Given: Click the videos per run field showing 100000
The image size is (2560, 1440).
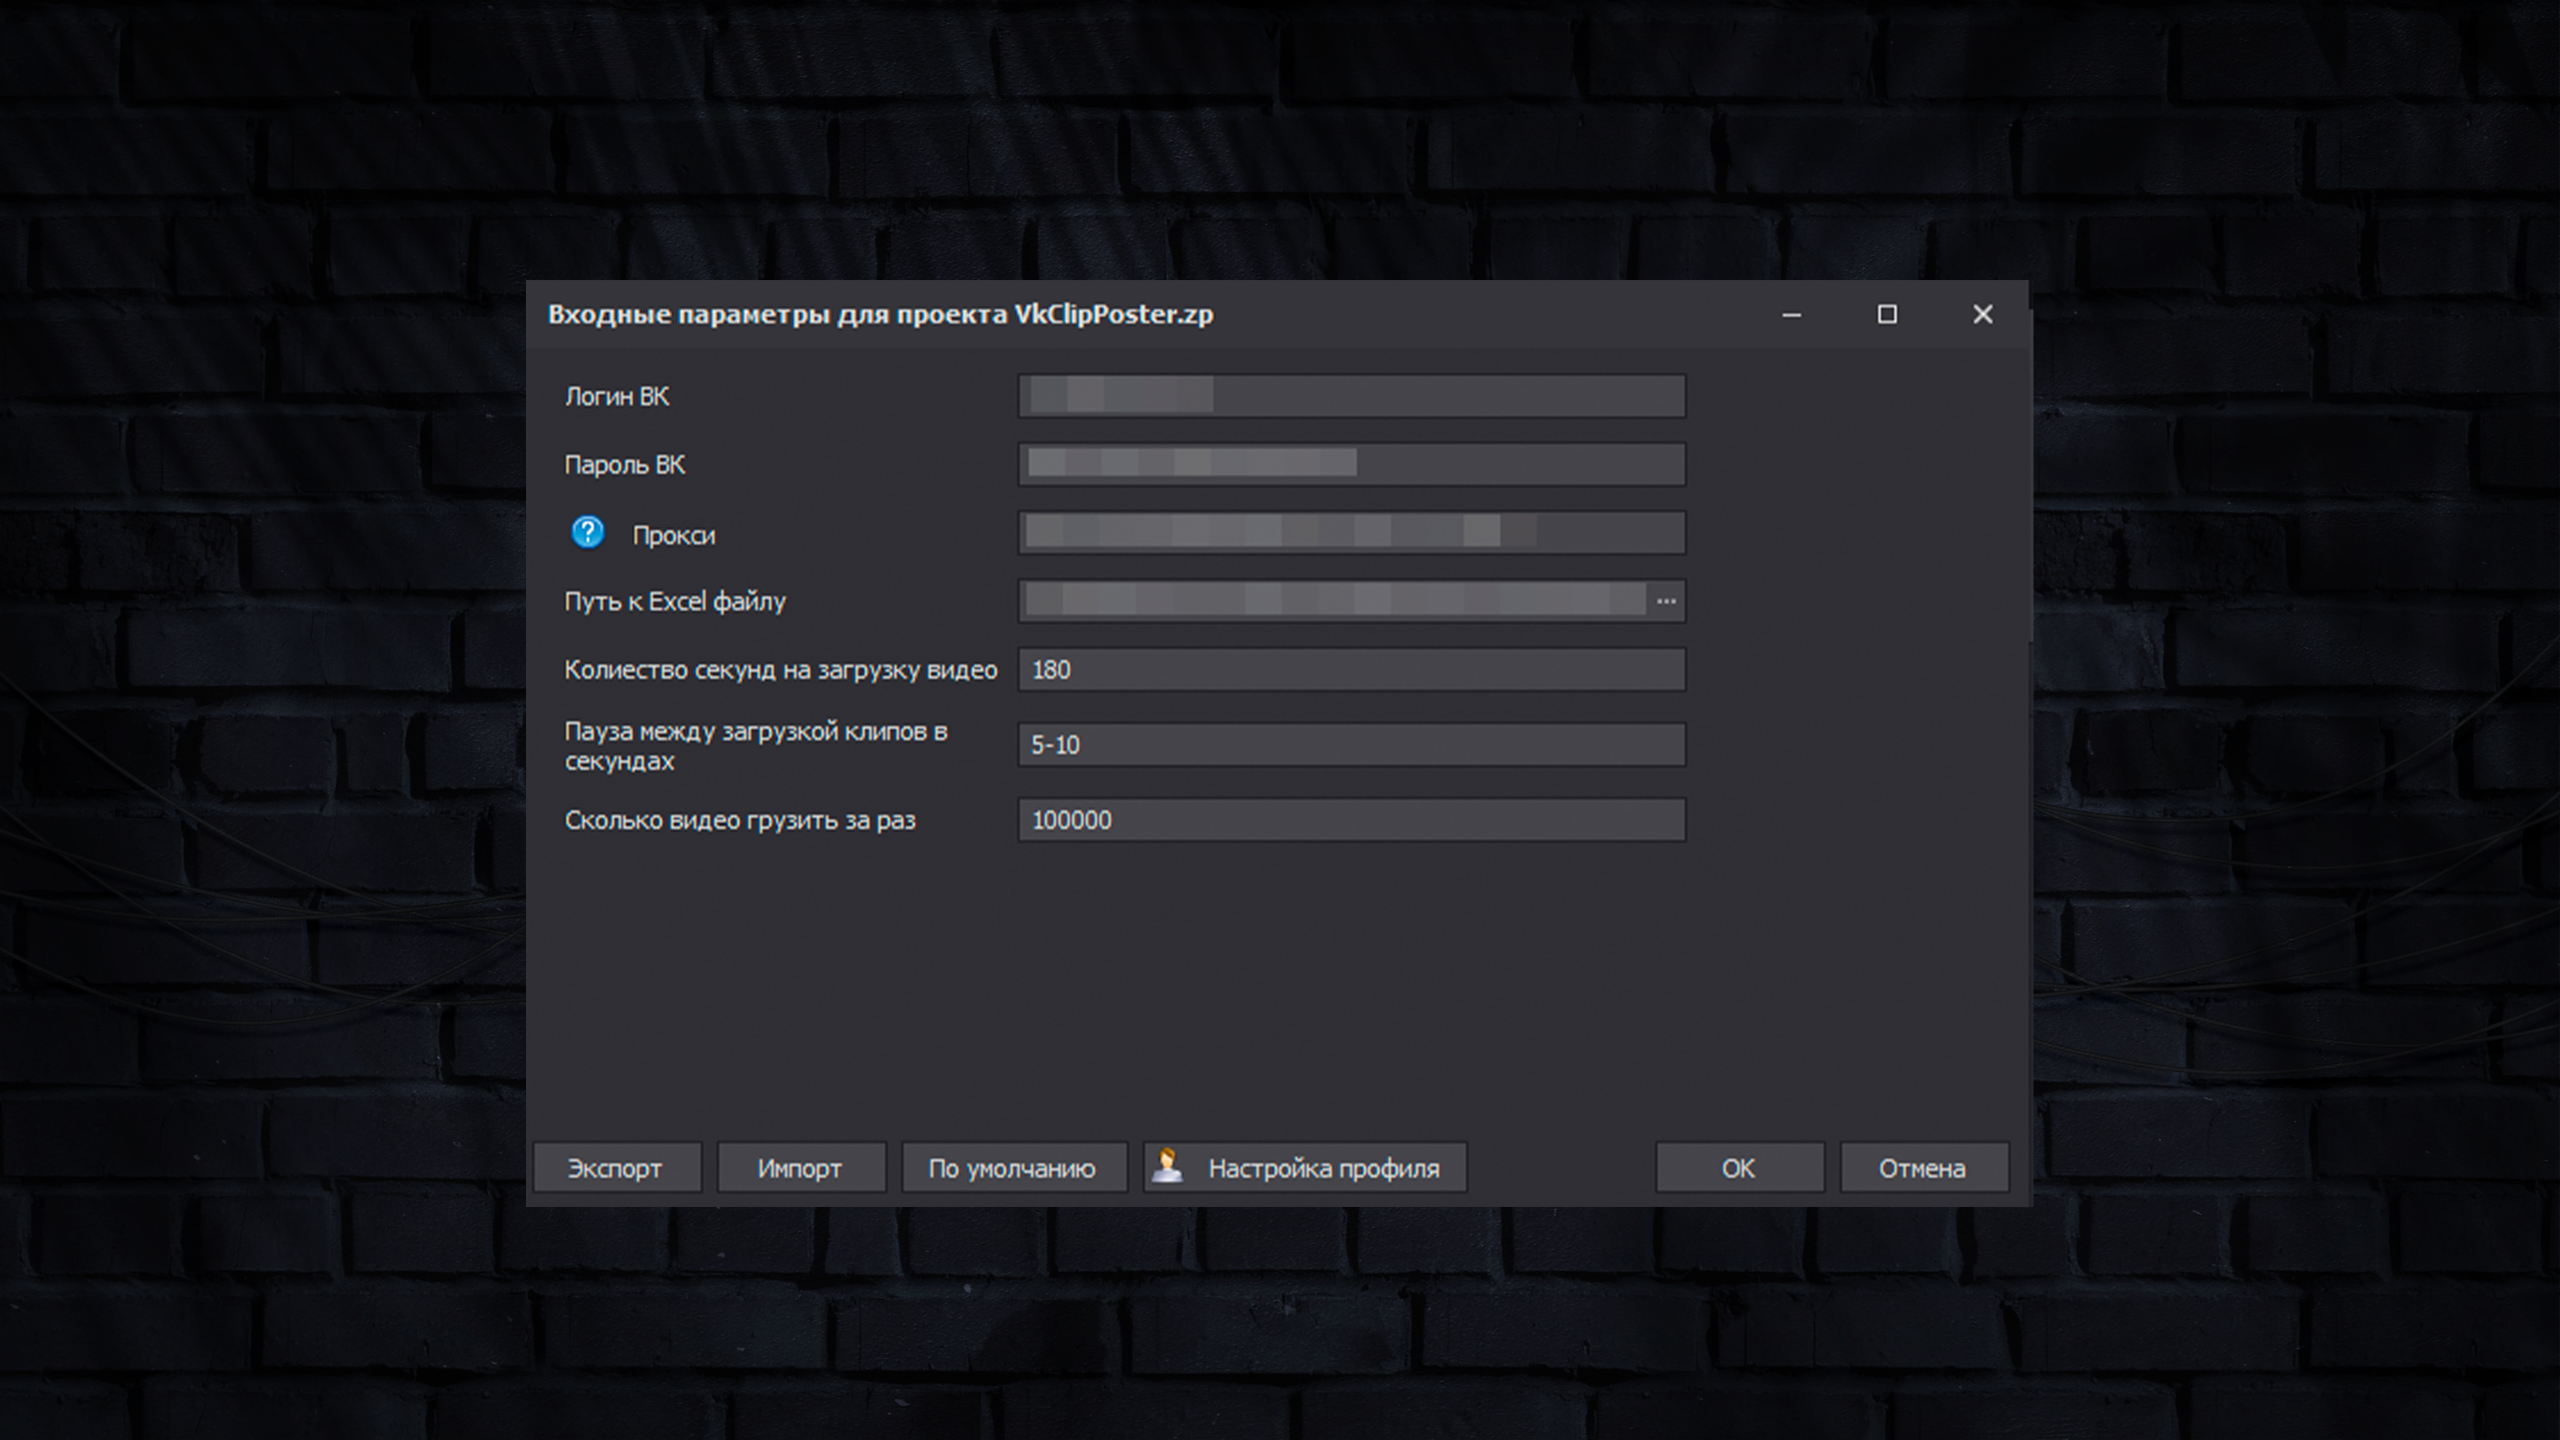Looking at the screenshot, I should 1350,820.
